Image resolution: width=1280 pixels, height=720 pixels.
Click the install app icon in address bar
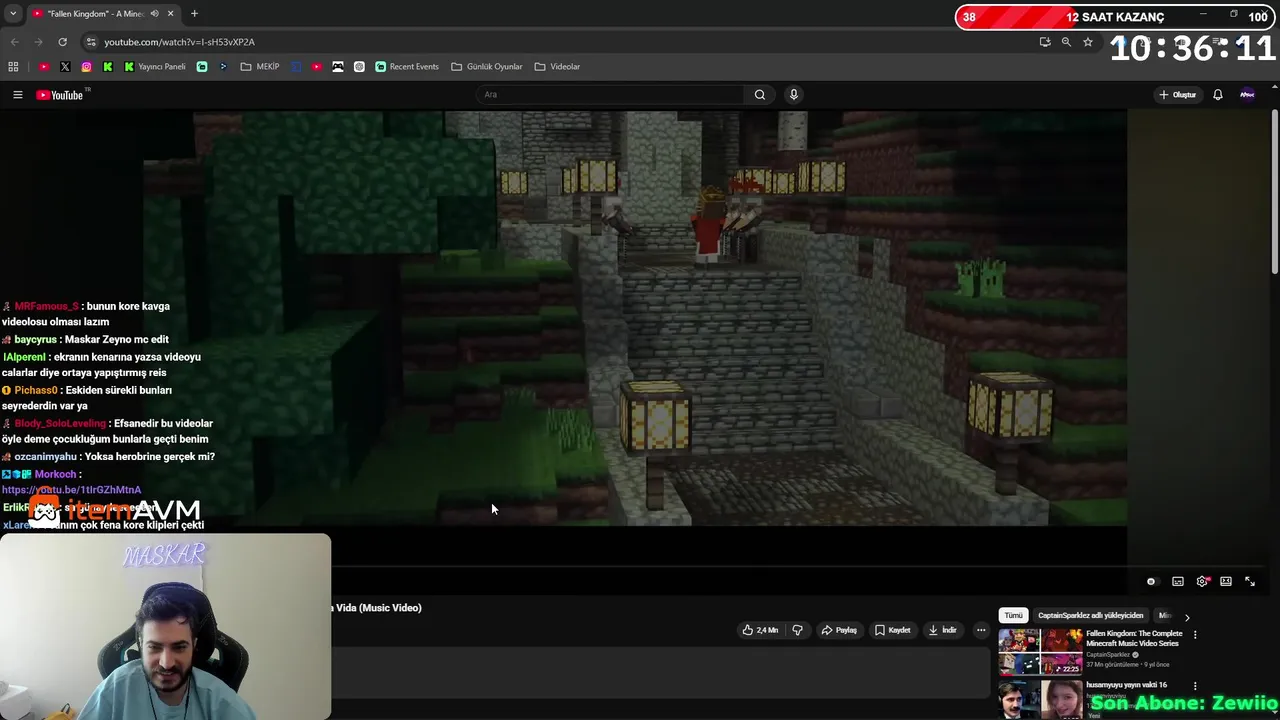pos(1045,42)
